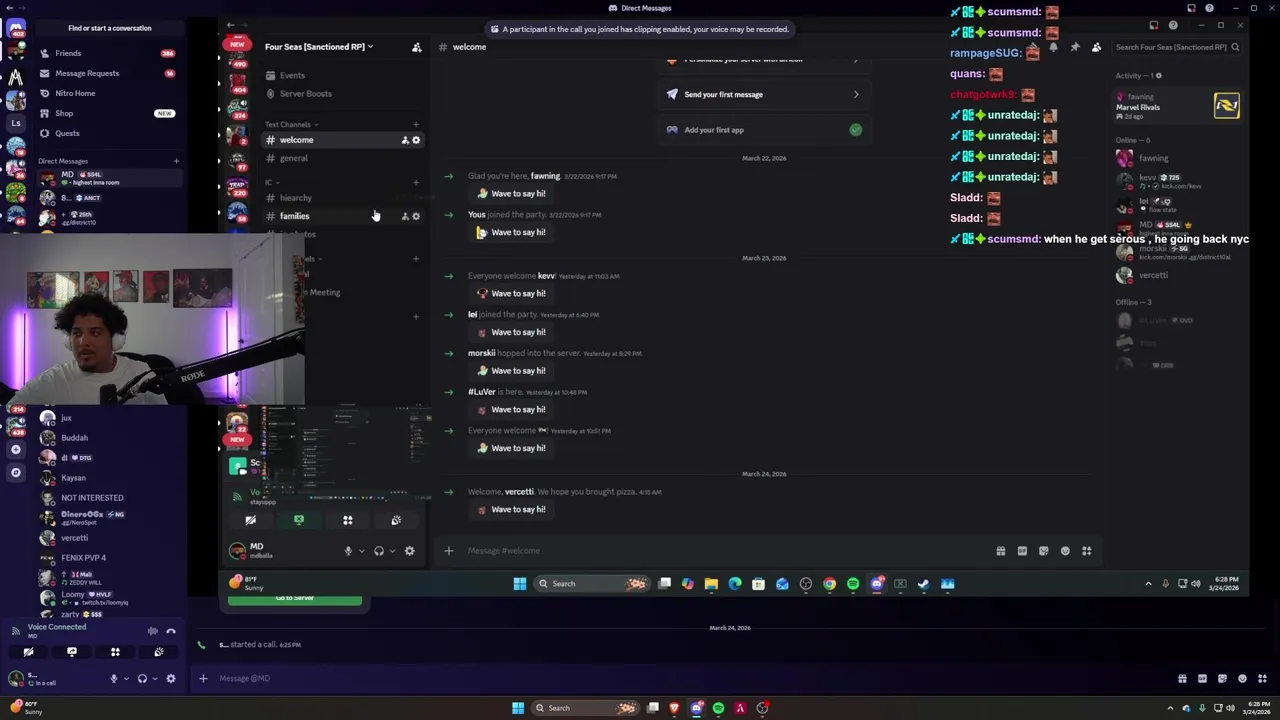This screenshot has width=1280, height=720.
Task: Click Send your first message card
Action: click(764, 94)
